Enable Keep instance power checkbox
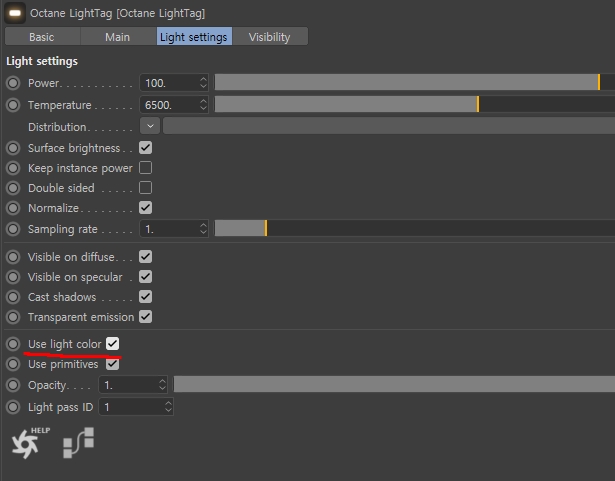 click(146, 168)
